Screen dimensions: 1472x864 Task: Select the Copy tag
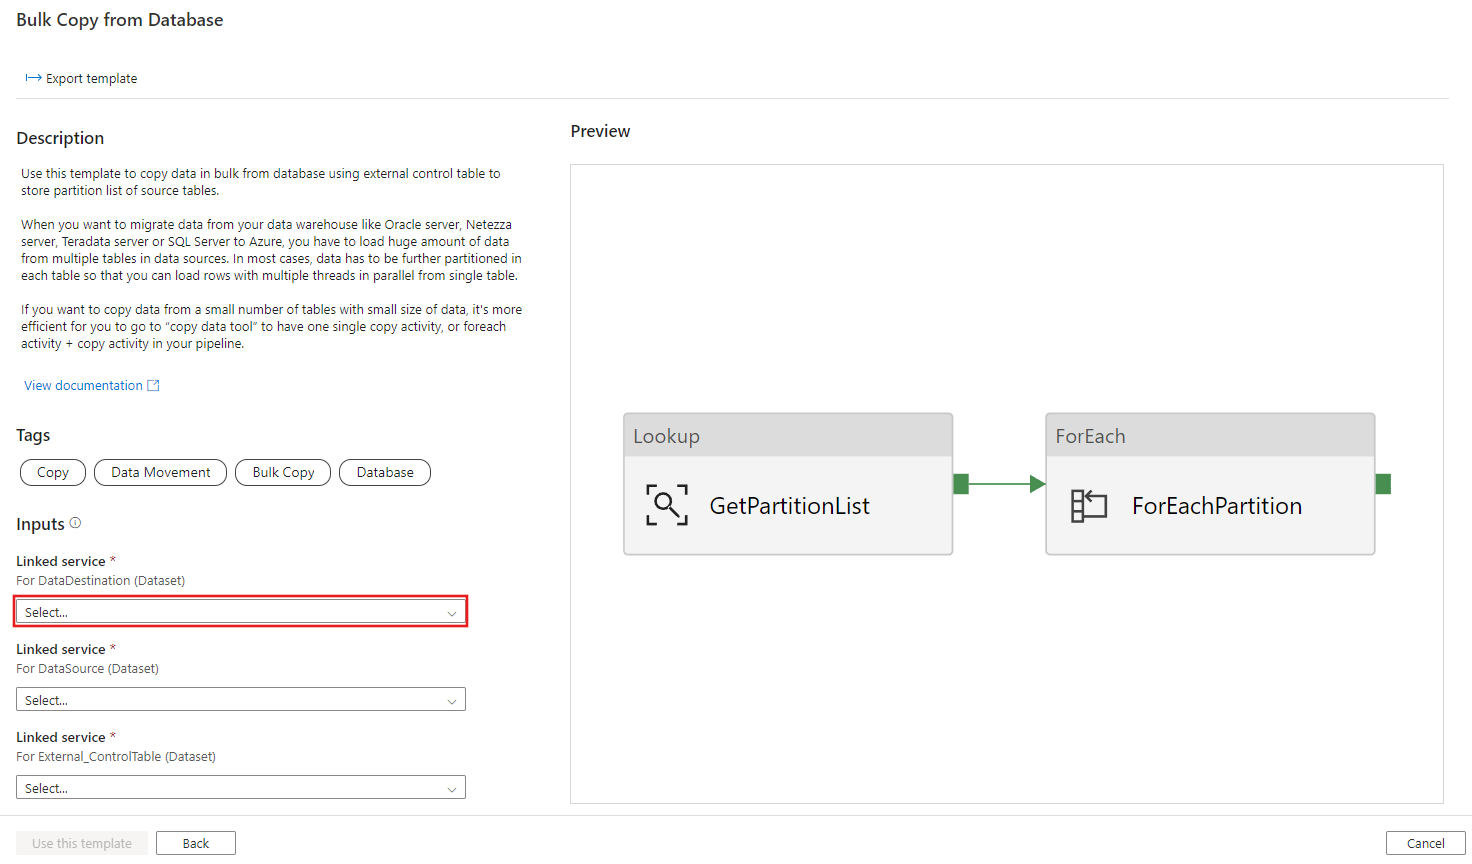(52, 472)
